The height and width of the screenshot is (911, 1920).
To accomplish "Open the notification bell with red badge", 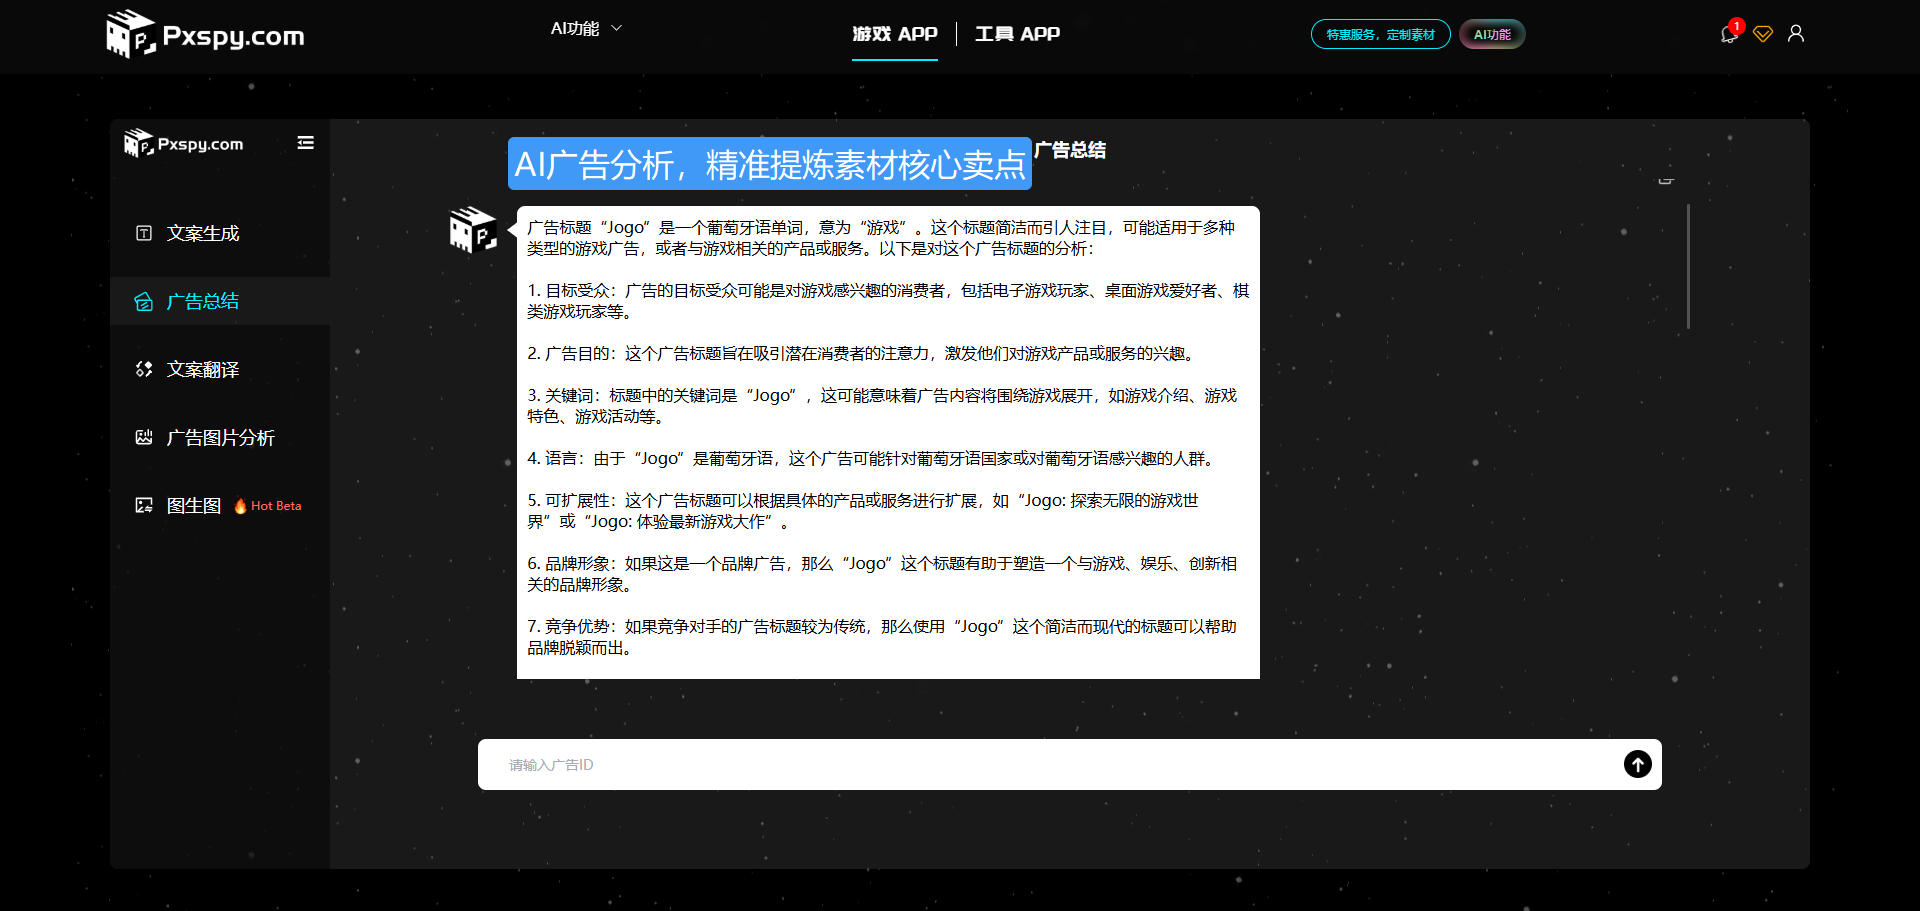I will coord(1729,34).
